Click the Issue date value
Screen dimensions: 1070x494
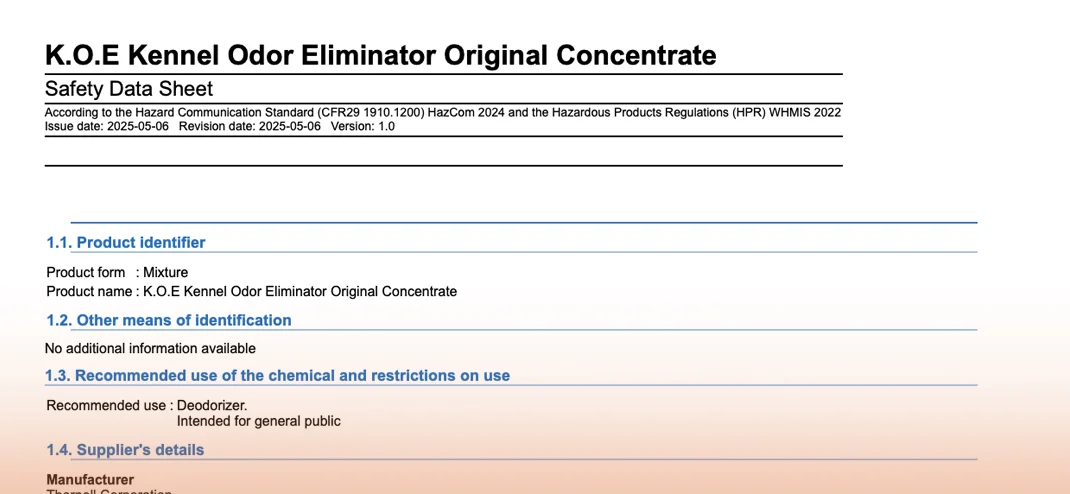(x=138, y=127)
